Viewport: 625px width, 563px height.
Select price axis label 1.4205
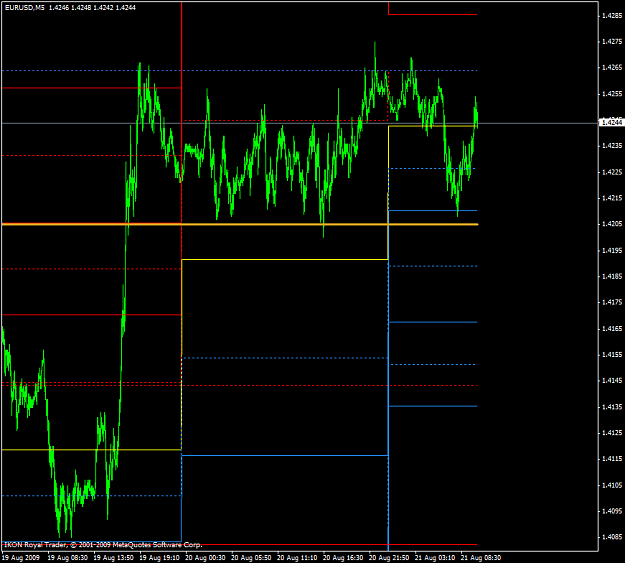[x=612, y=224]
